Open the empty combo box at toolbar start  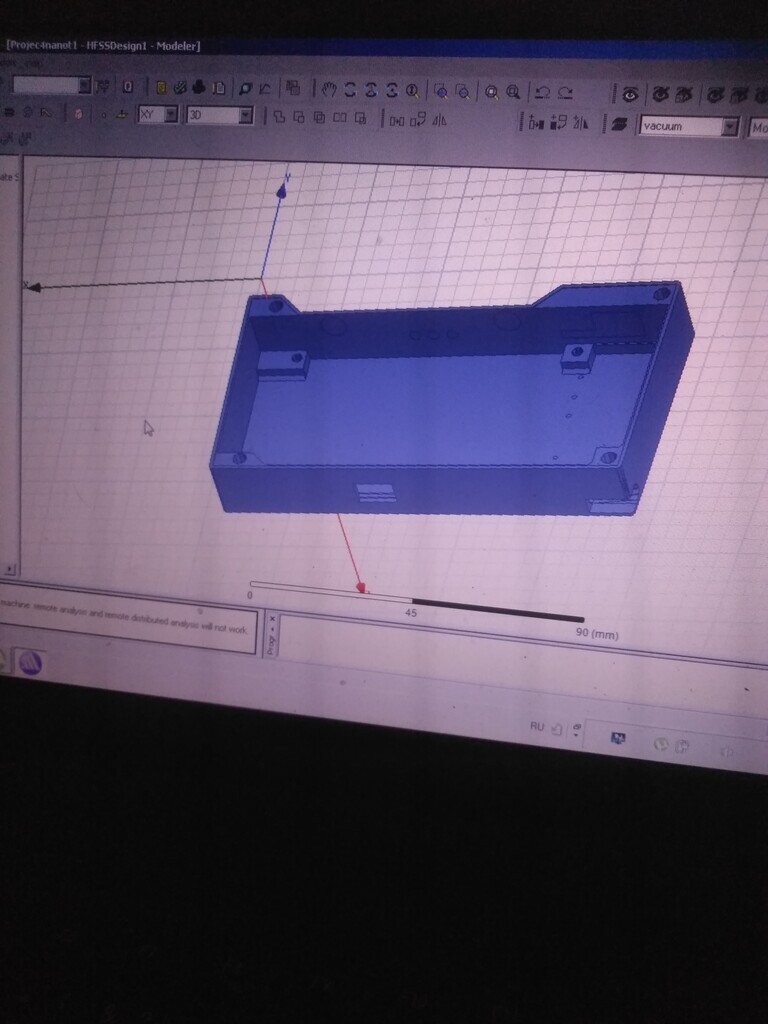pyautogui.click(x=84, y=85)
